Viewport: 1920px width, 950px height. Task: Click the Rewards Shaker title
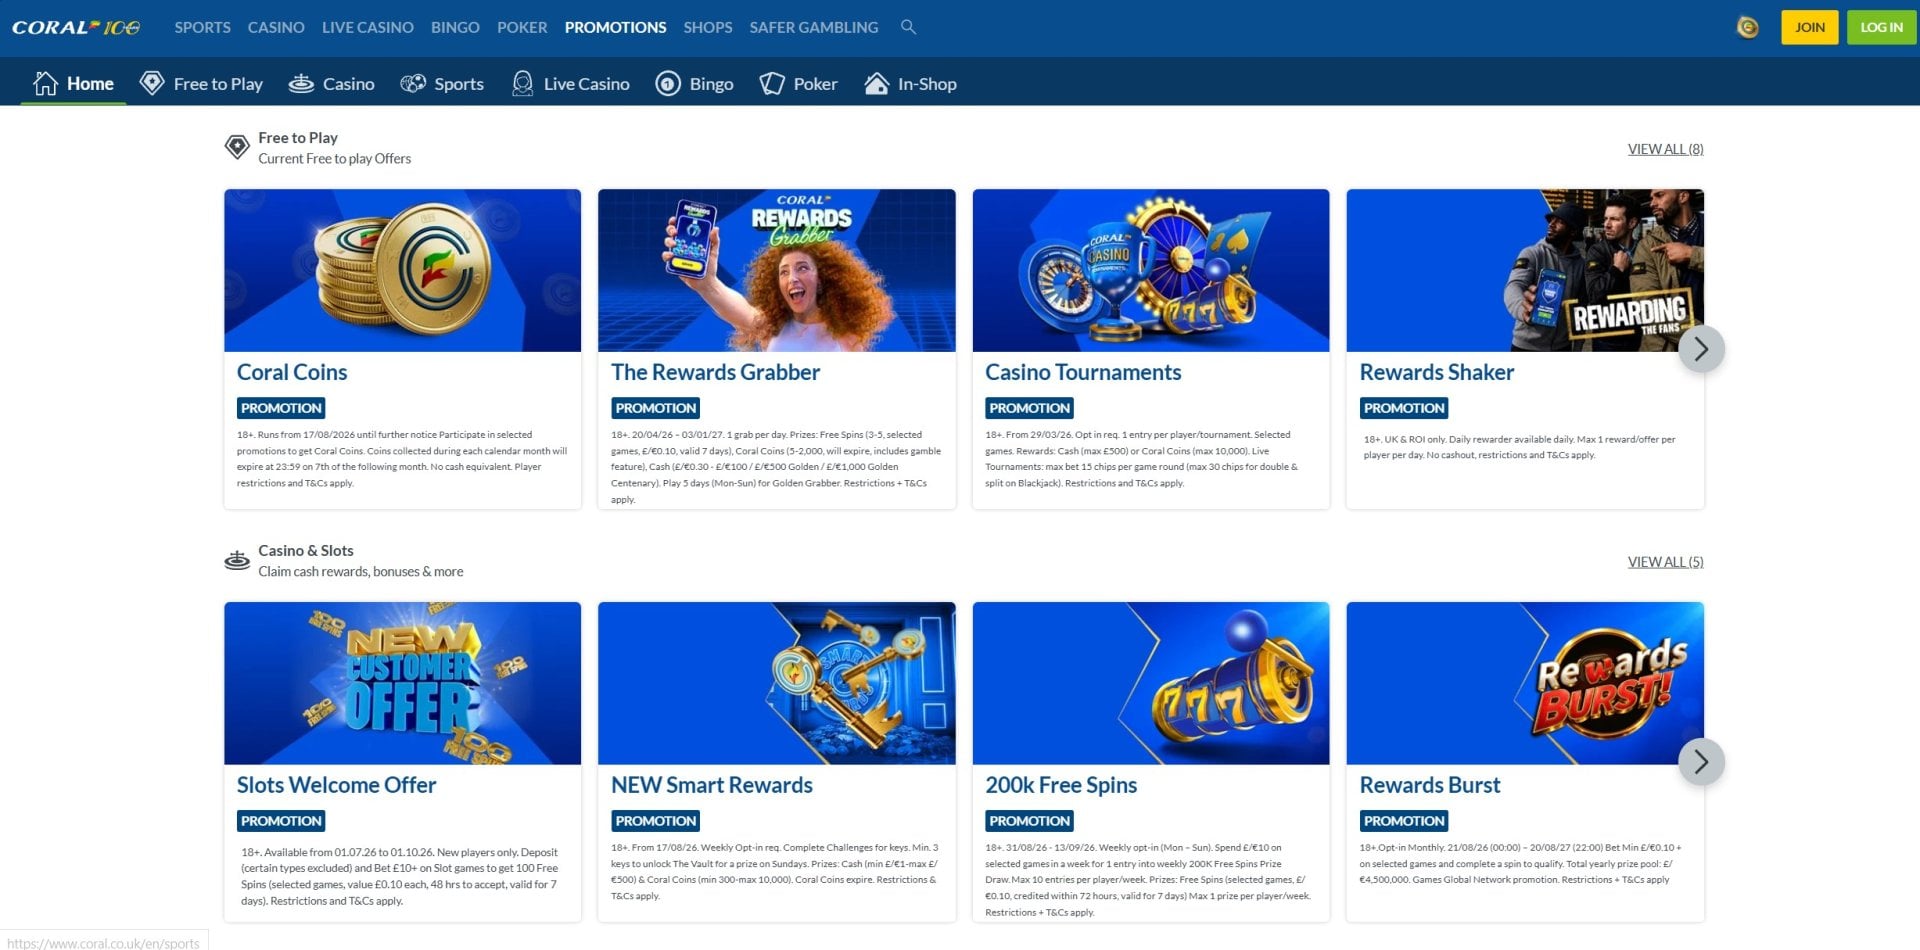click(1436, 372)
